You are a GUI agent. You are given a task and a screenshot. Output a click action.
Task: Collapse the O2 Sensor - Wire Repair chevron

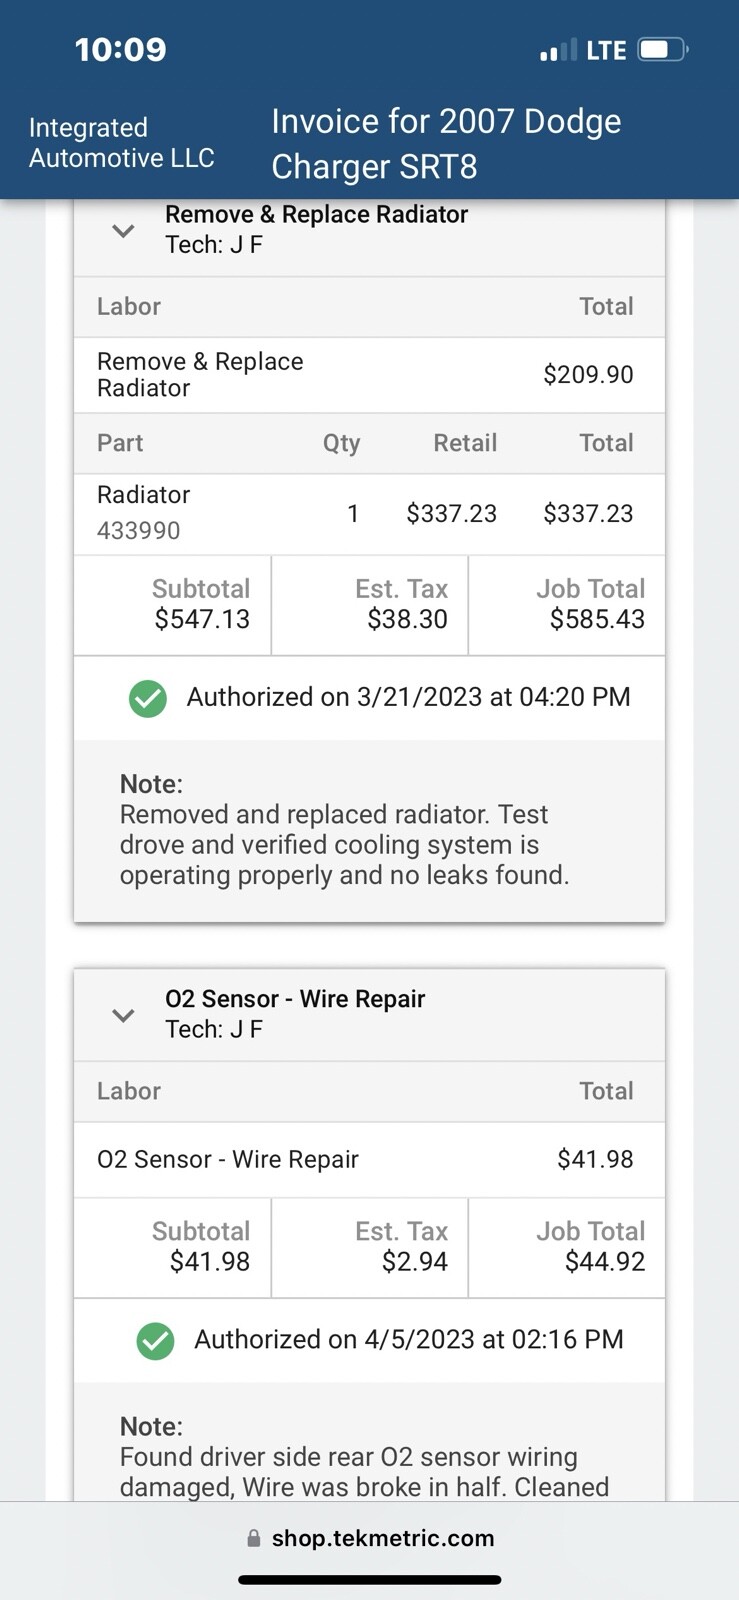123,1015
